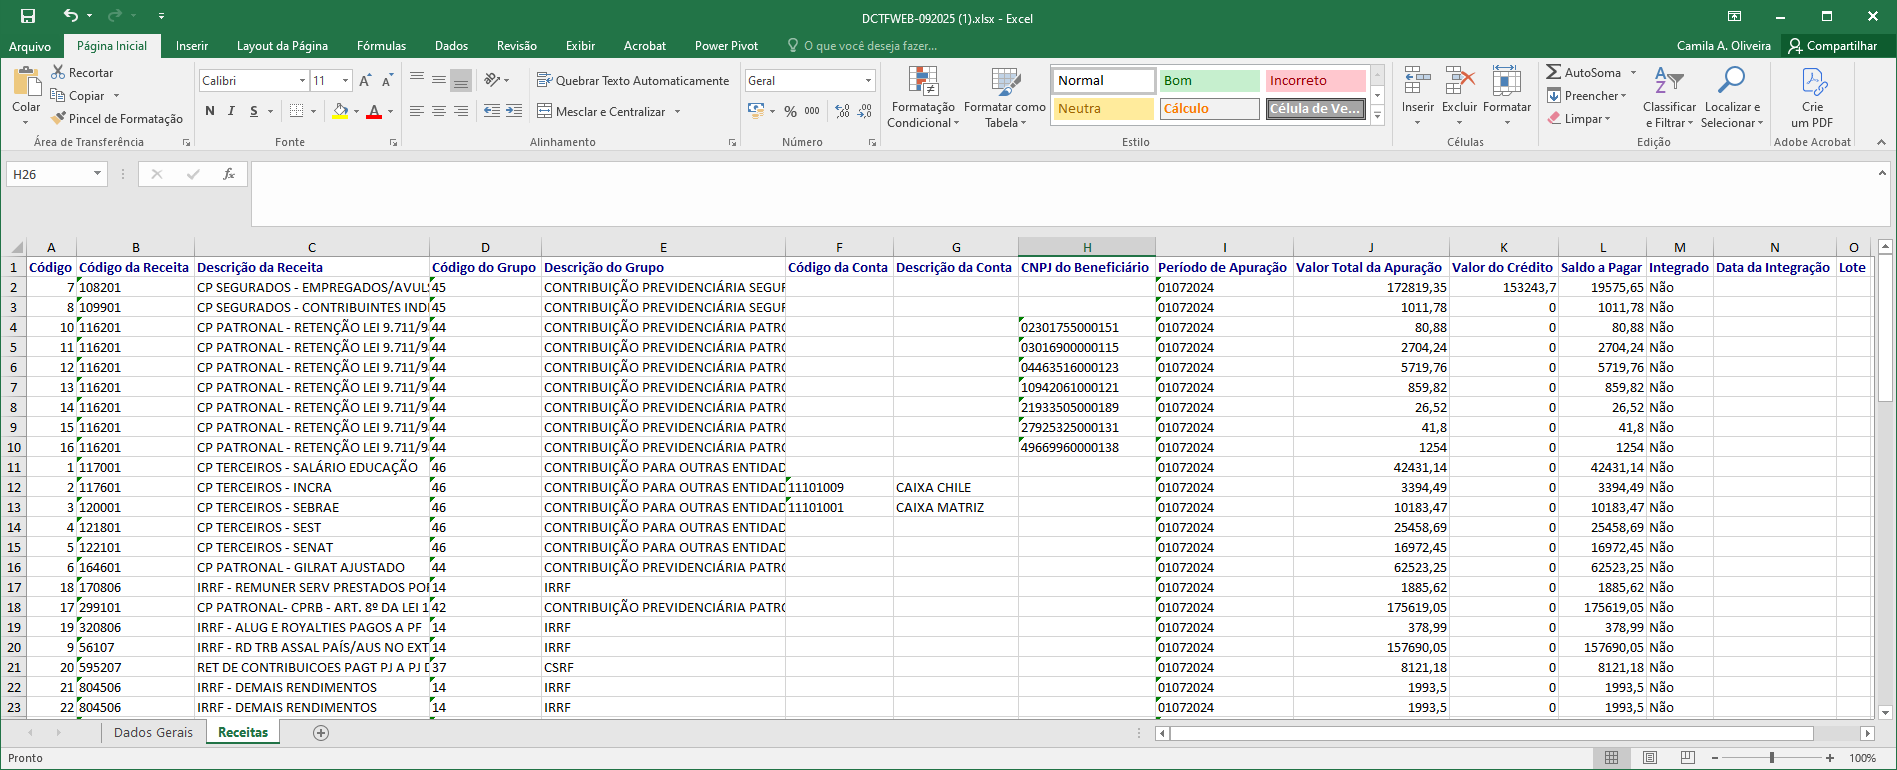The image size is (1897, 770).
Task: Switch to Dados Gerais sheet tab
Action: coord(153,733)
